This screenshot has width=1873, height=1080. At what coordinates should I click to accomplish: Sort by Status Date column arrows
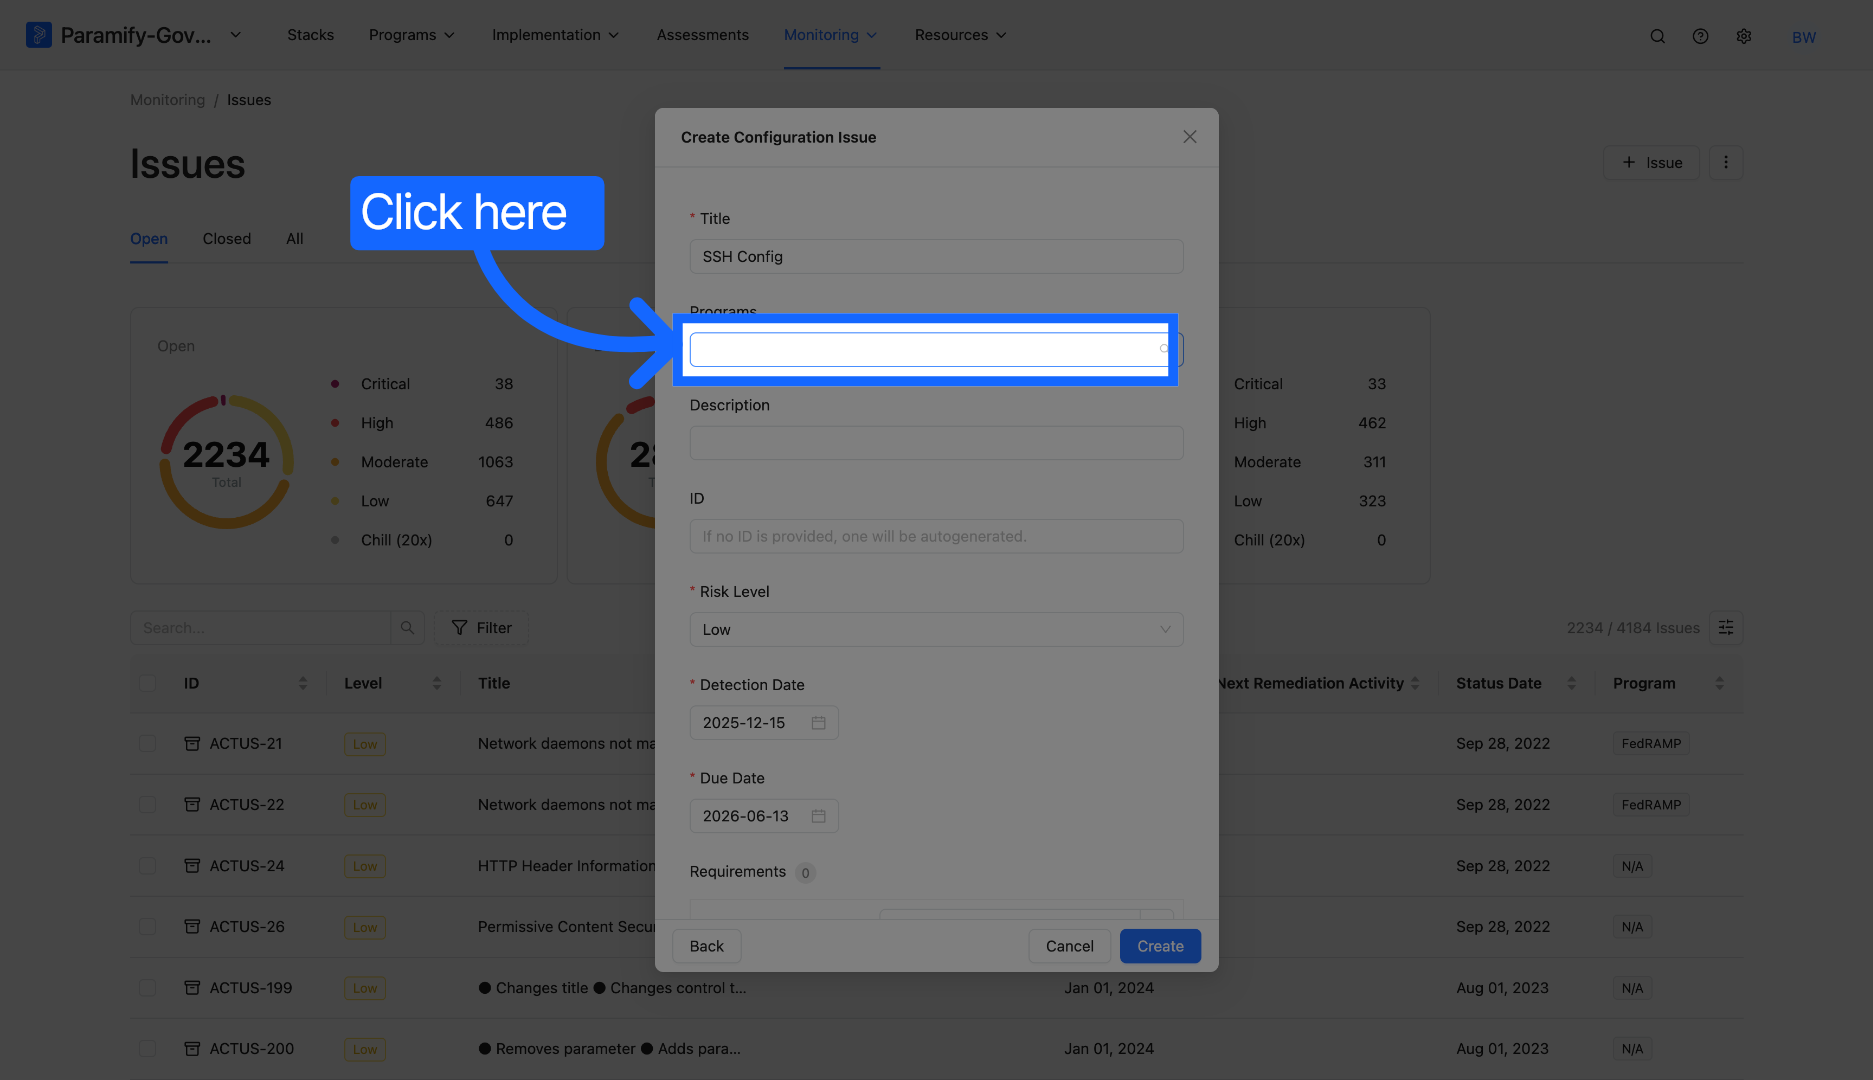coord(1571,683)
